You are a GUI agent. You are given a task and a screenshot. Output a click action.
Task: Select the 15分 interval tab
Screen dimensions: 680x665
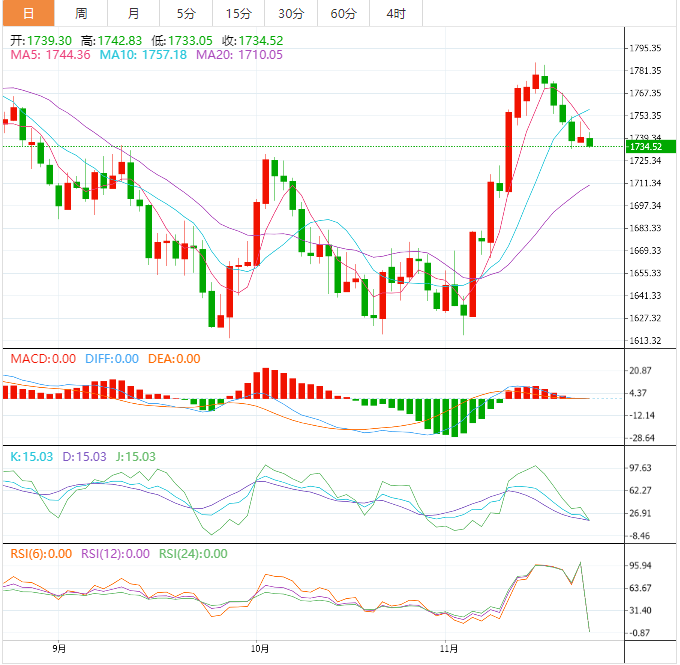point(238,13)
